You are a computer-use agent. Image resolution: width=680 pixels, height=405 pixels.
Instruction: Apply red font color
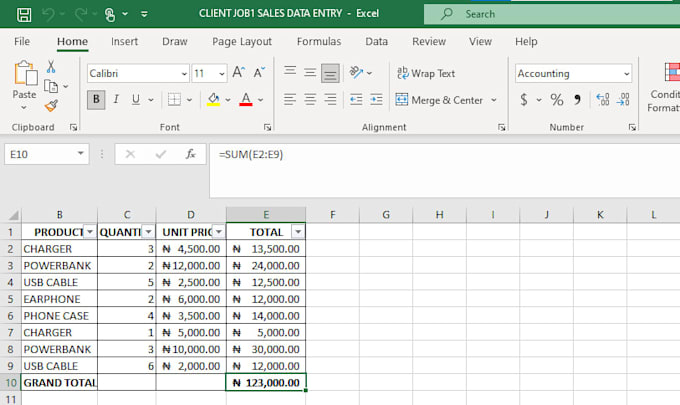pyautogui.click(x=246, y=100)
